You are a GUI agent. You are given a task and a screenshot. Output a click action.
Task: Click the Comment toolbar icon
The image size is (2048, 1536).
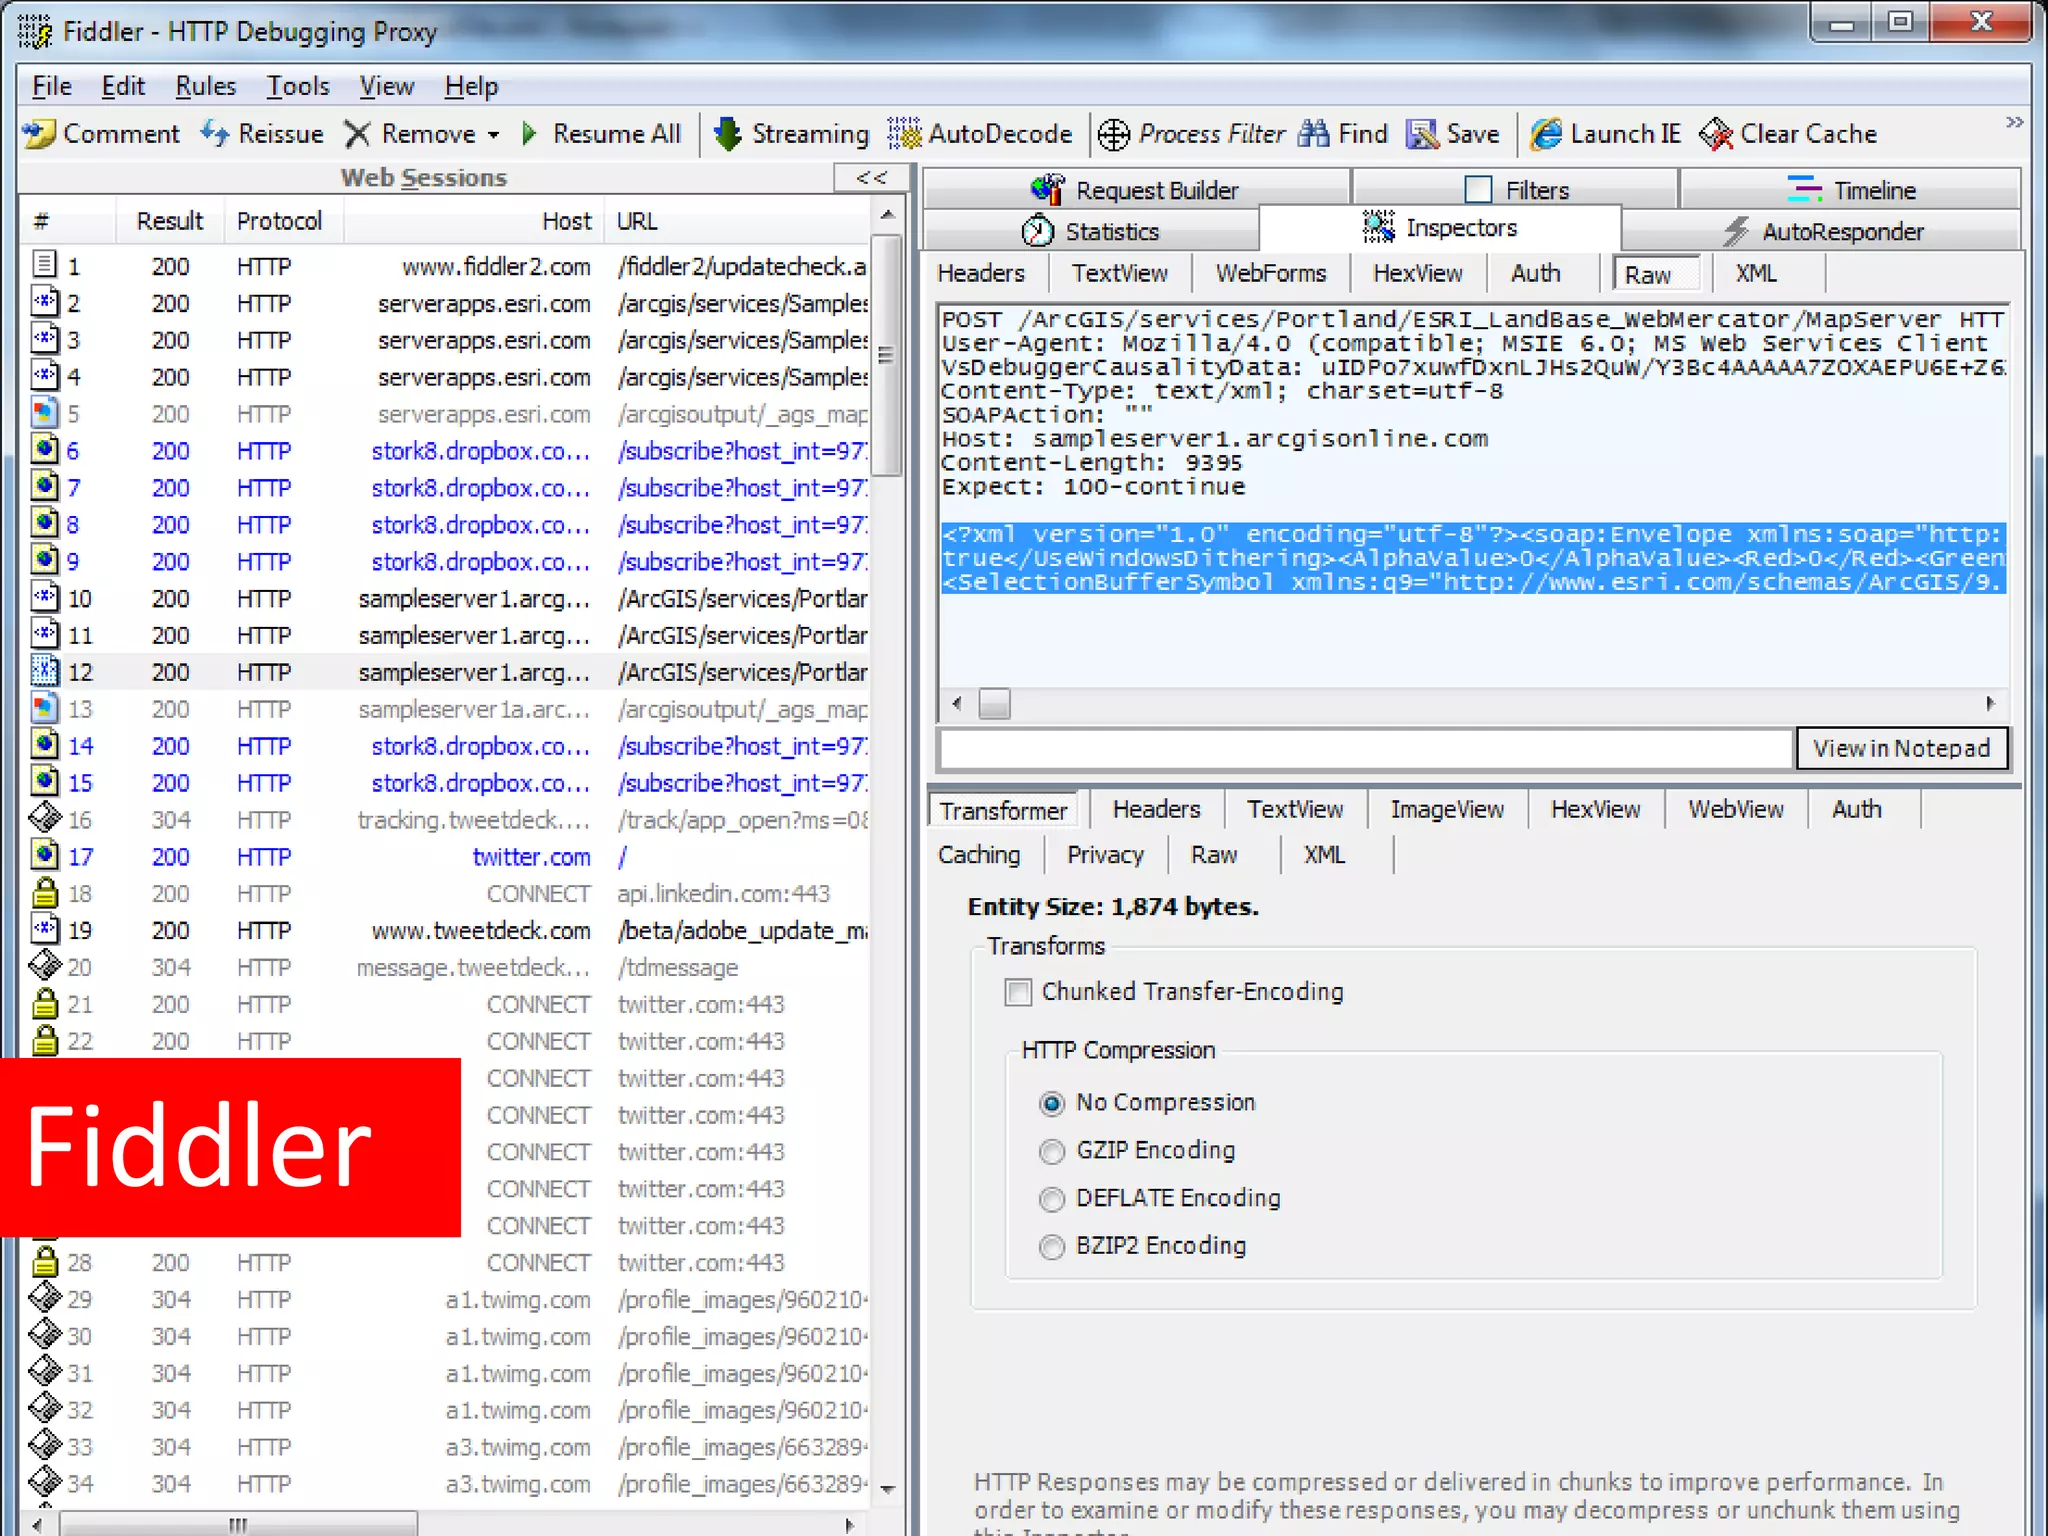40,133
